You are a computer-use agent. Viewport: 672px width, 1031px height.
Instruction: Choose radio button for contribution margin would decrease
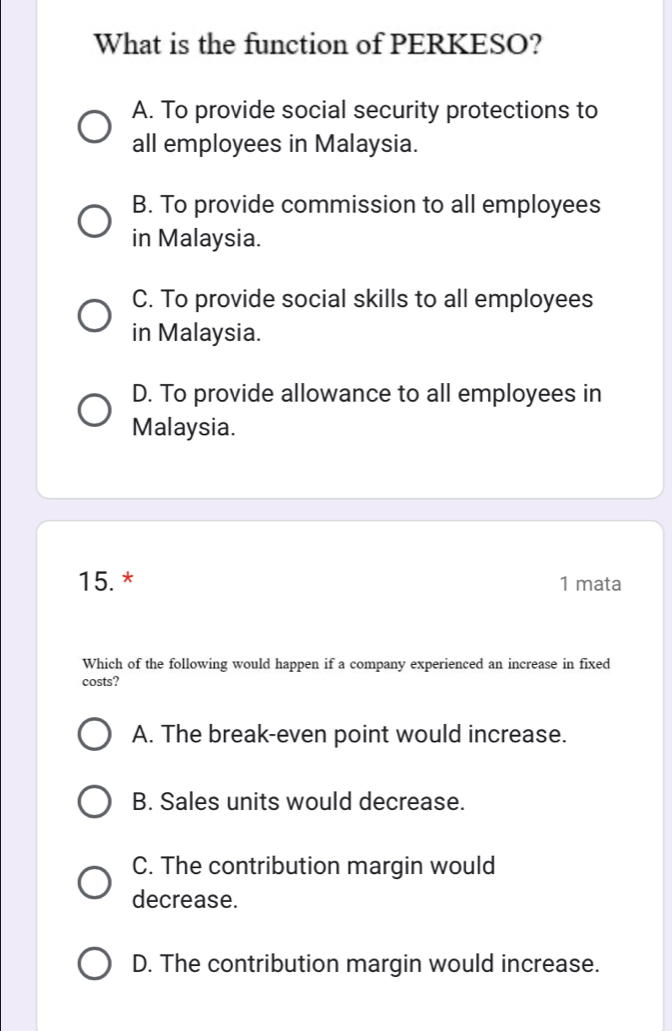click(x=96, y=882)
